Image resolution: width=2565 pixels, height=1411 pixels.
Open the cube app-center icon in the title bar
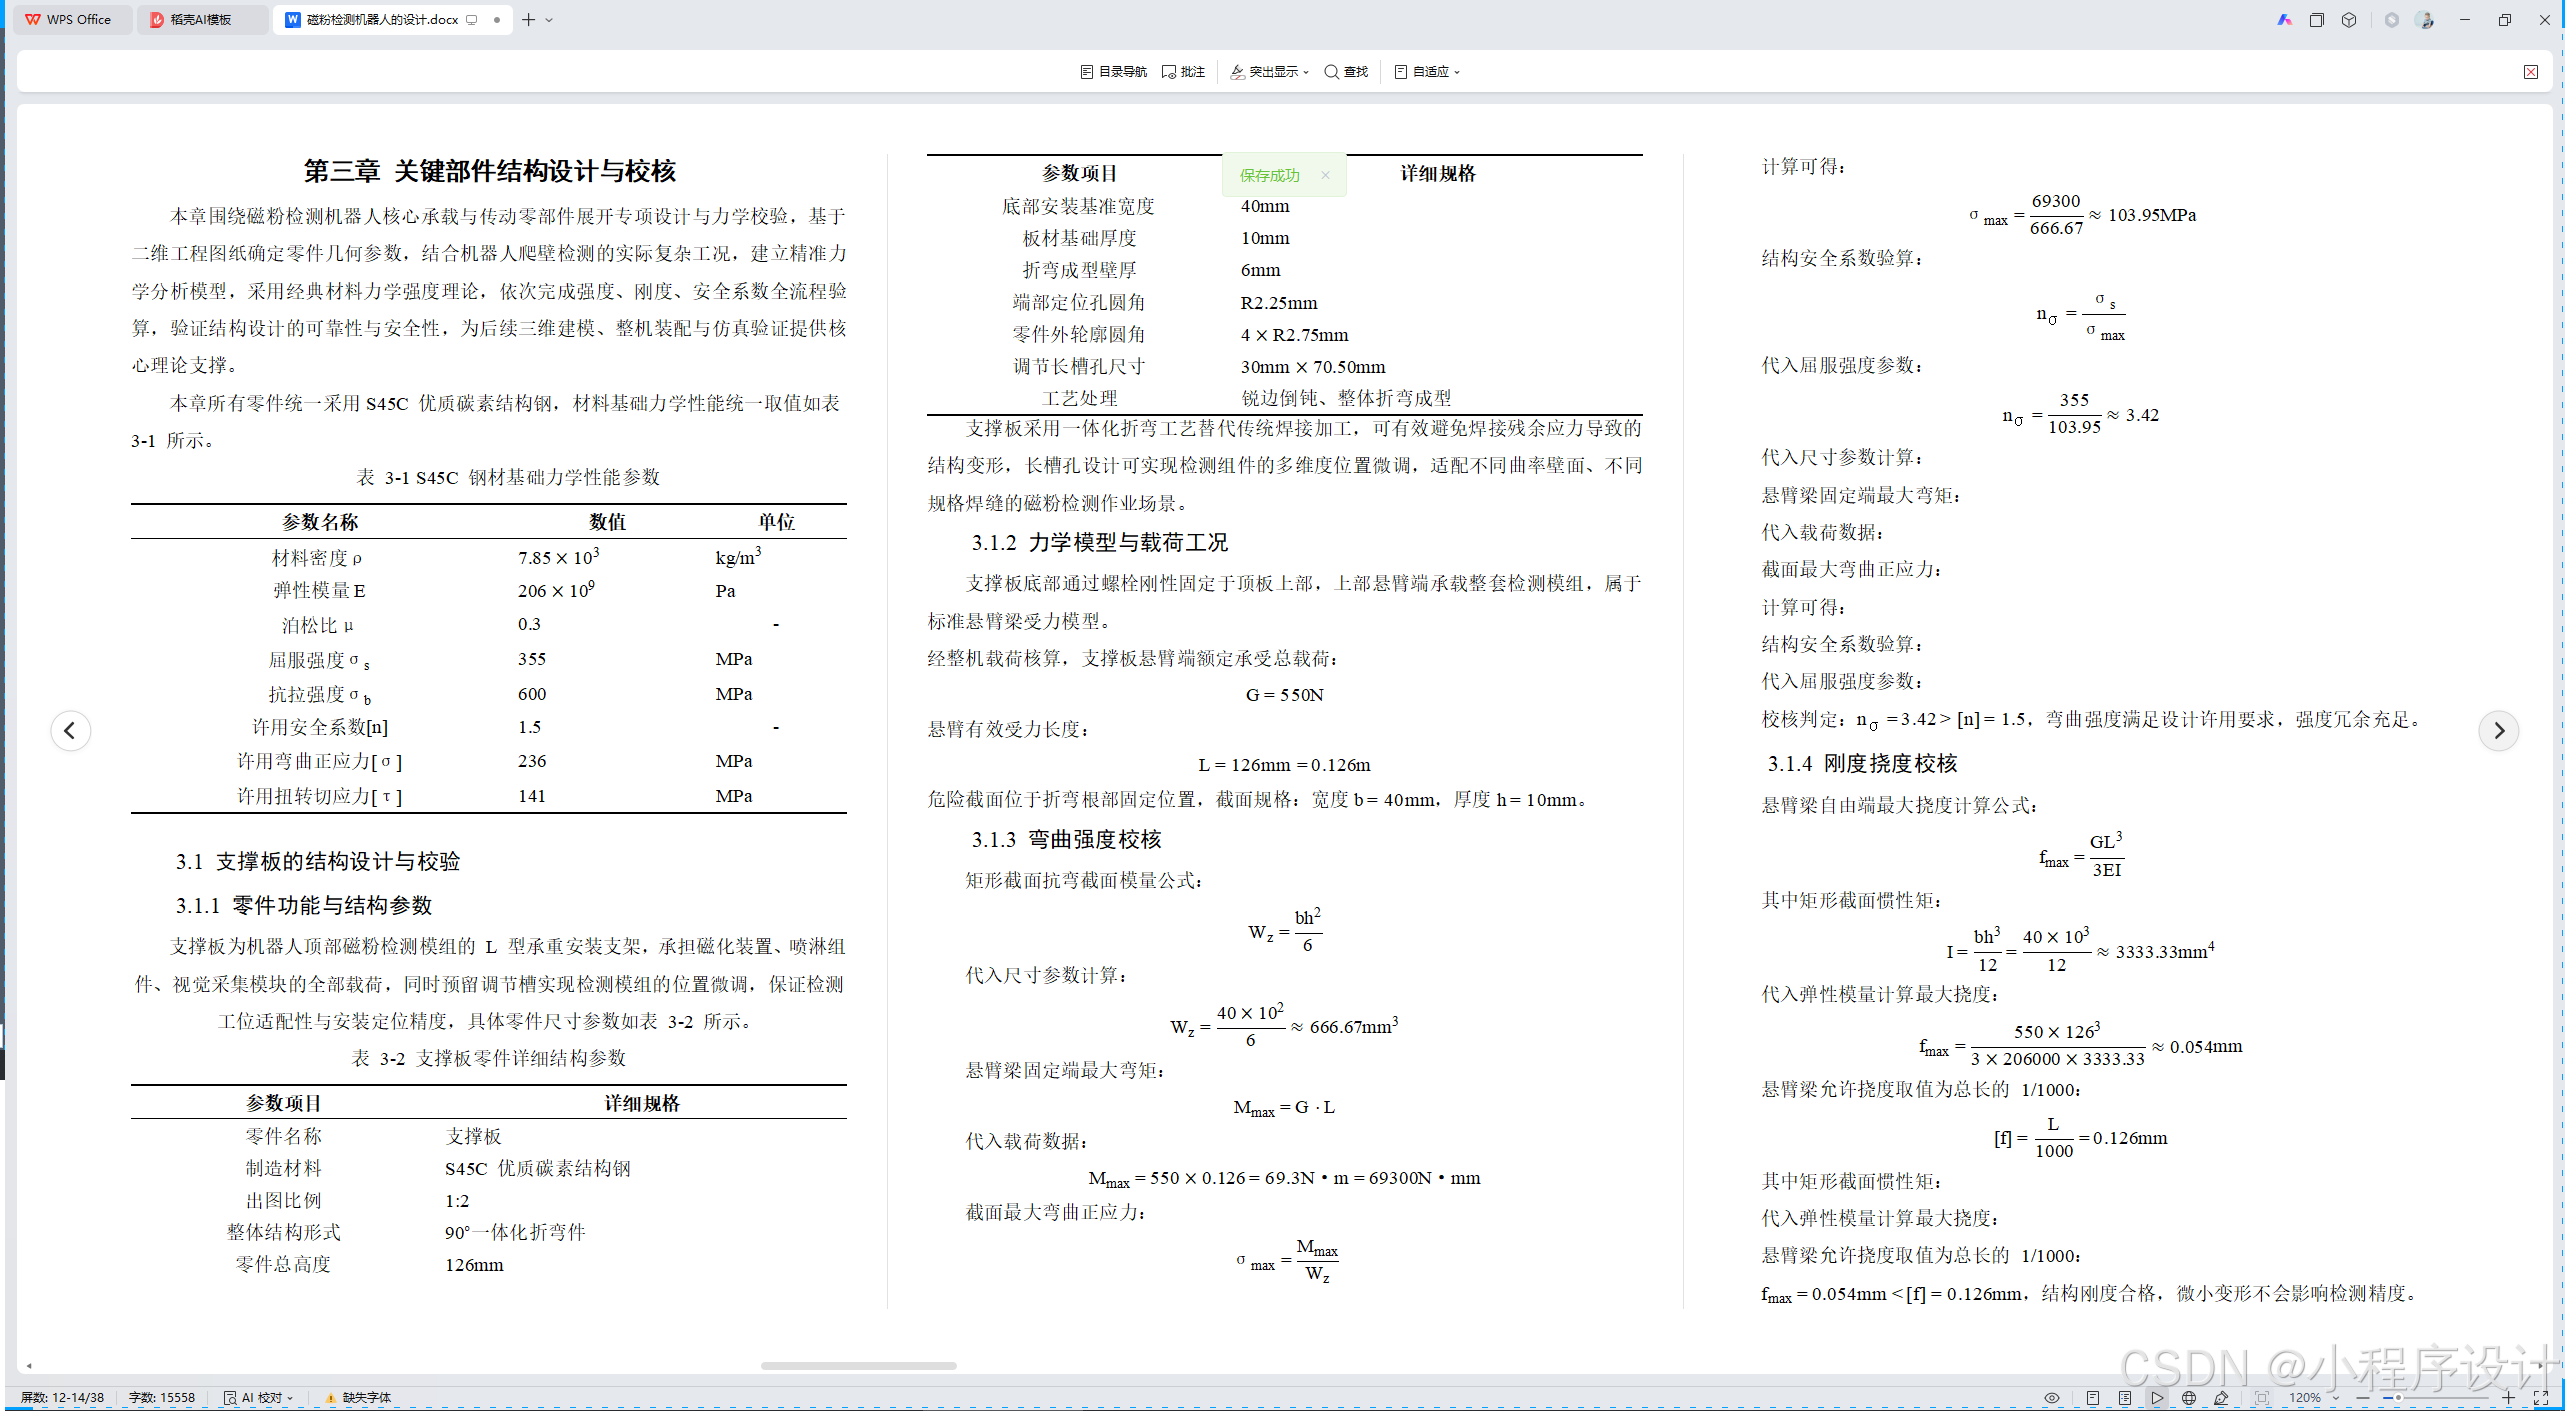tap(2349, 19)
